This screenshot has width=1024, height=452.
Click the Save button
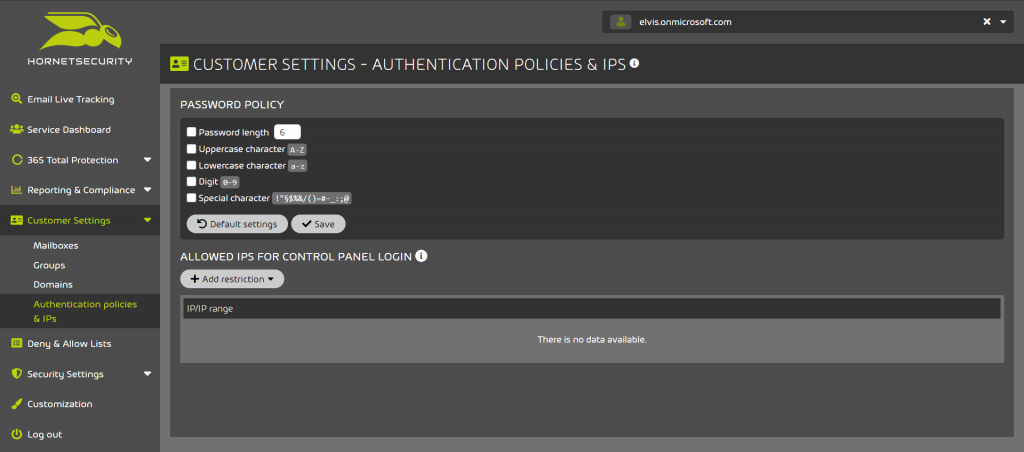pos(318,224)
